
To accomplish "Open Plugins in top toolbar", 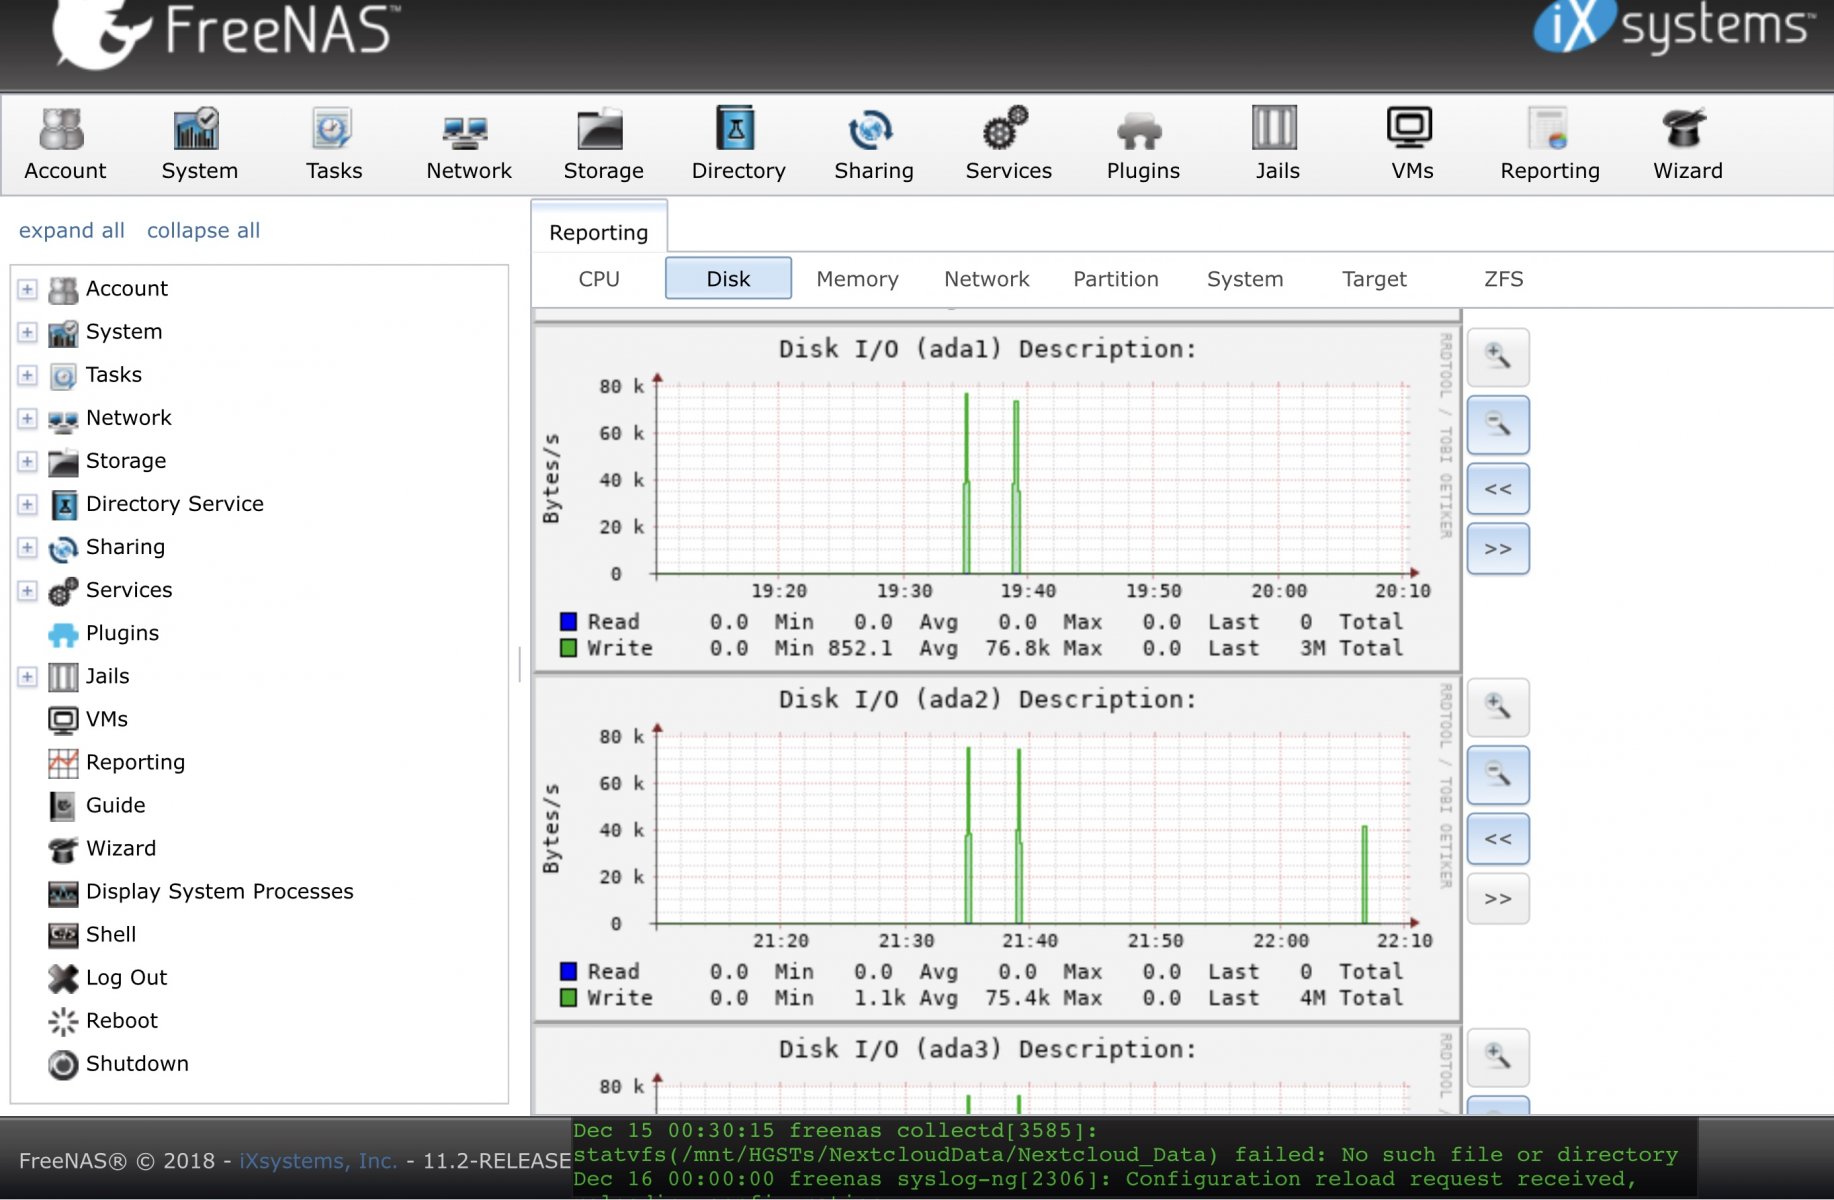I will pyautogui.click(x=1143, y=145).
